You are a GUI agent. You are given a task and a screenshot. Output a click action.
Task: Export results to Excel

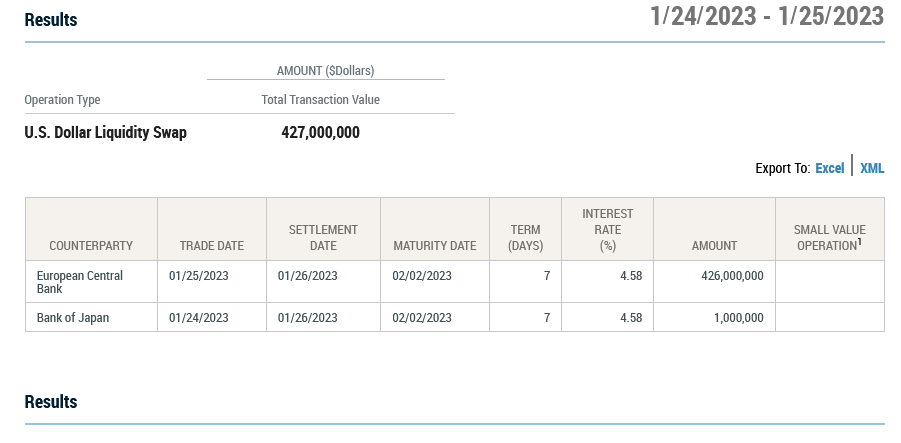(x=829, y=168)
